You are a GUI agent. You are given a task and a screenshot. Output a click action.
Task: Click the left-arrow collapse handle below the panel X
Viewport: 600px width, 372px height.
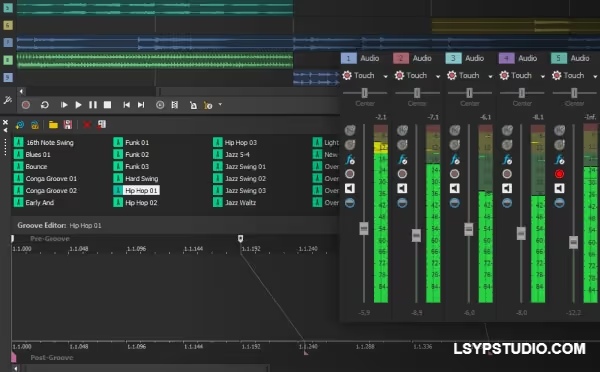click(5, 131)
